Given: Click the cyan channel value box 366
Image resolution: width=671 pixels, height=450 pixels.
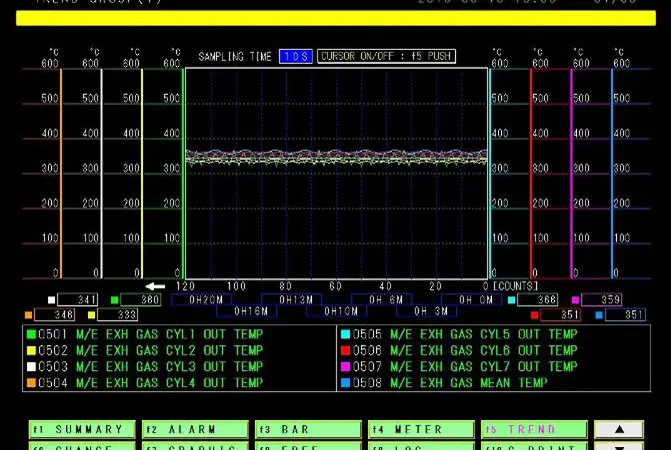Looking at the screenshot, I should (x=537, y=299).
